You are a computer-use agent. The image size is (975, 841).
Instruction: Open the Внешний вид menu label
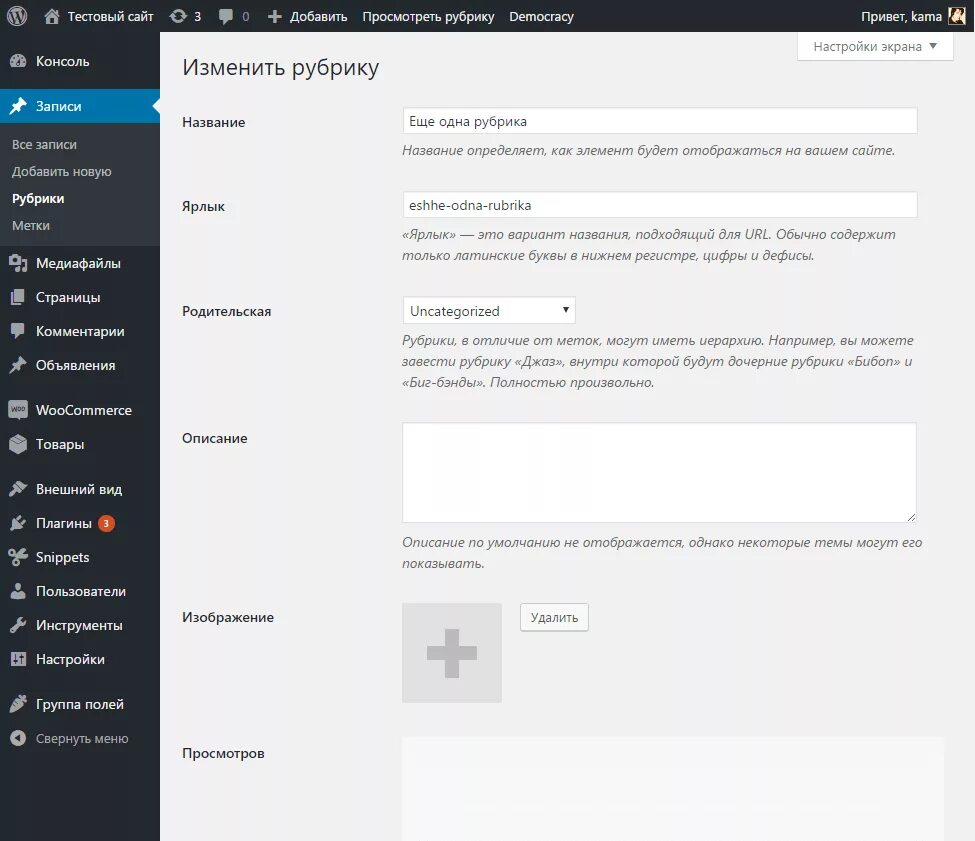click(79, 489)
